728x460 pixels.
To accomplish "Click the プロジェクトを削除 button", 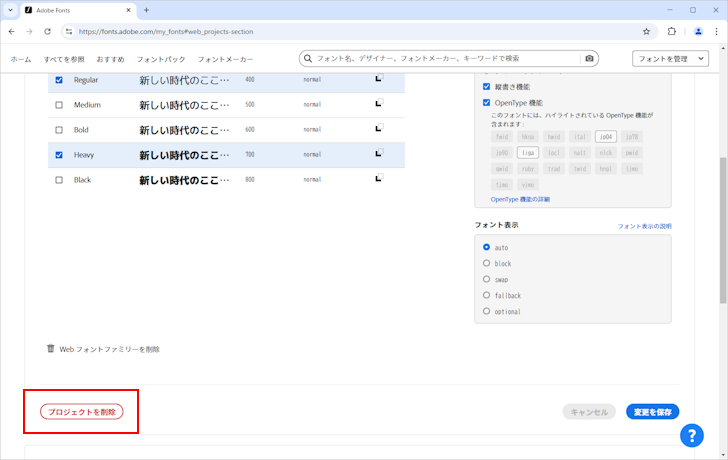I will click(81, 412).
